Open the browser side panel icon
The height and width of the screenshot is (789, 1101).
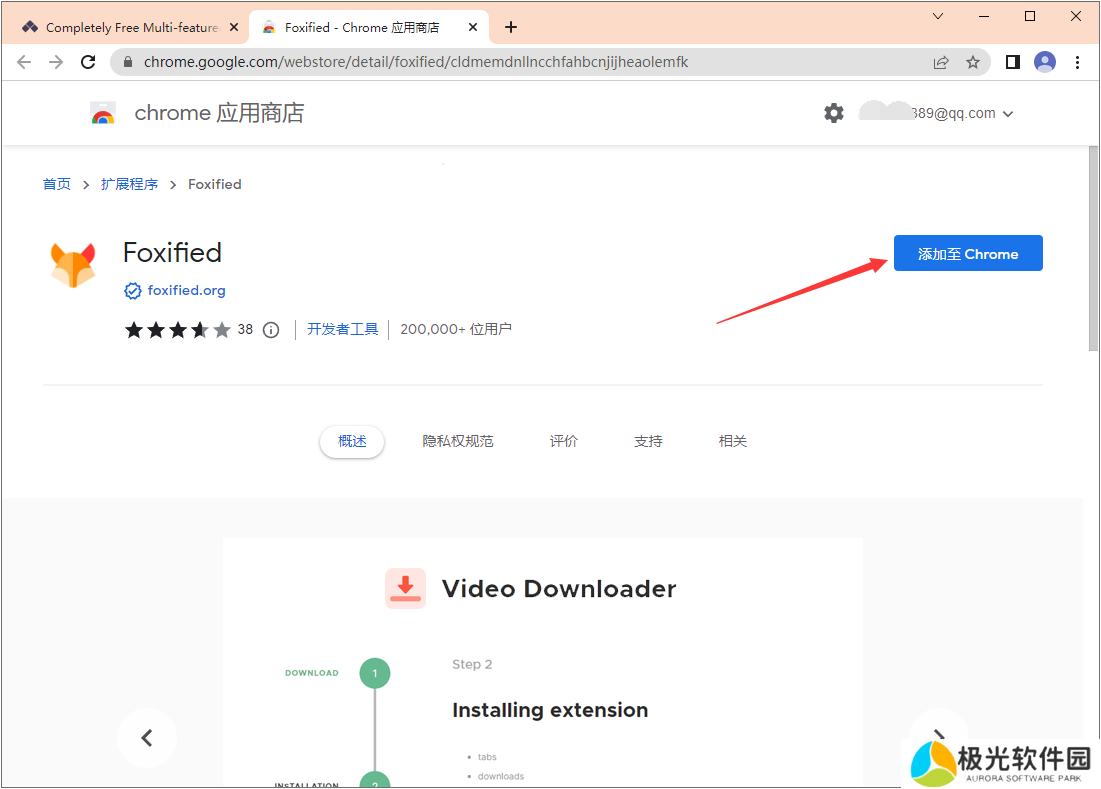click(x=1013, y=62)
